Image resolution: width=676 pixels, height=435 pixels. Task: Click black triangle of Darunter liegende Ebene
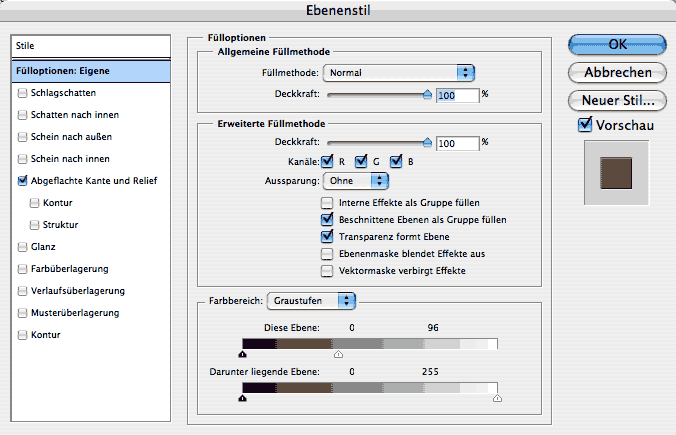[243, 397]
